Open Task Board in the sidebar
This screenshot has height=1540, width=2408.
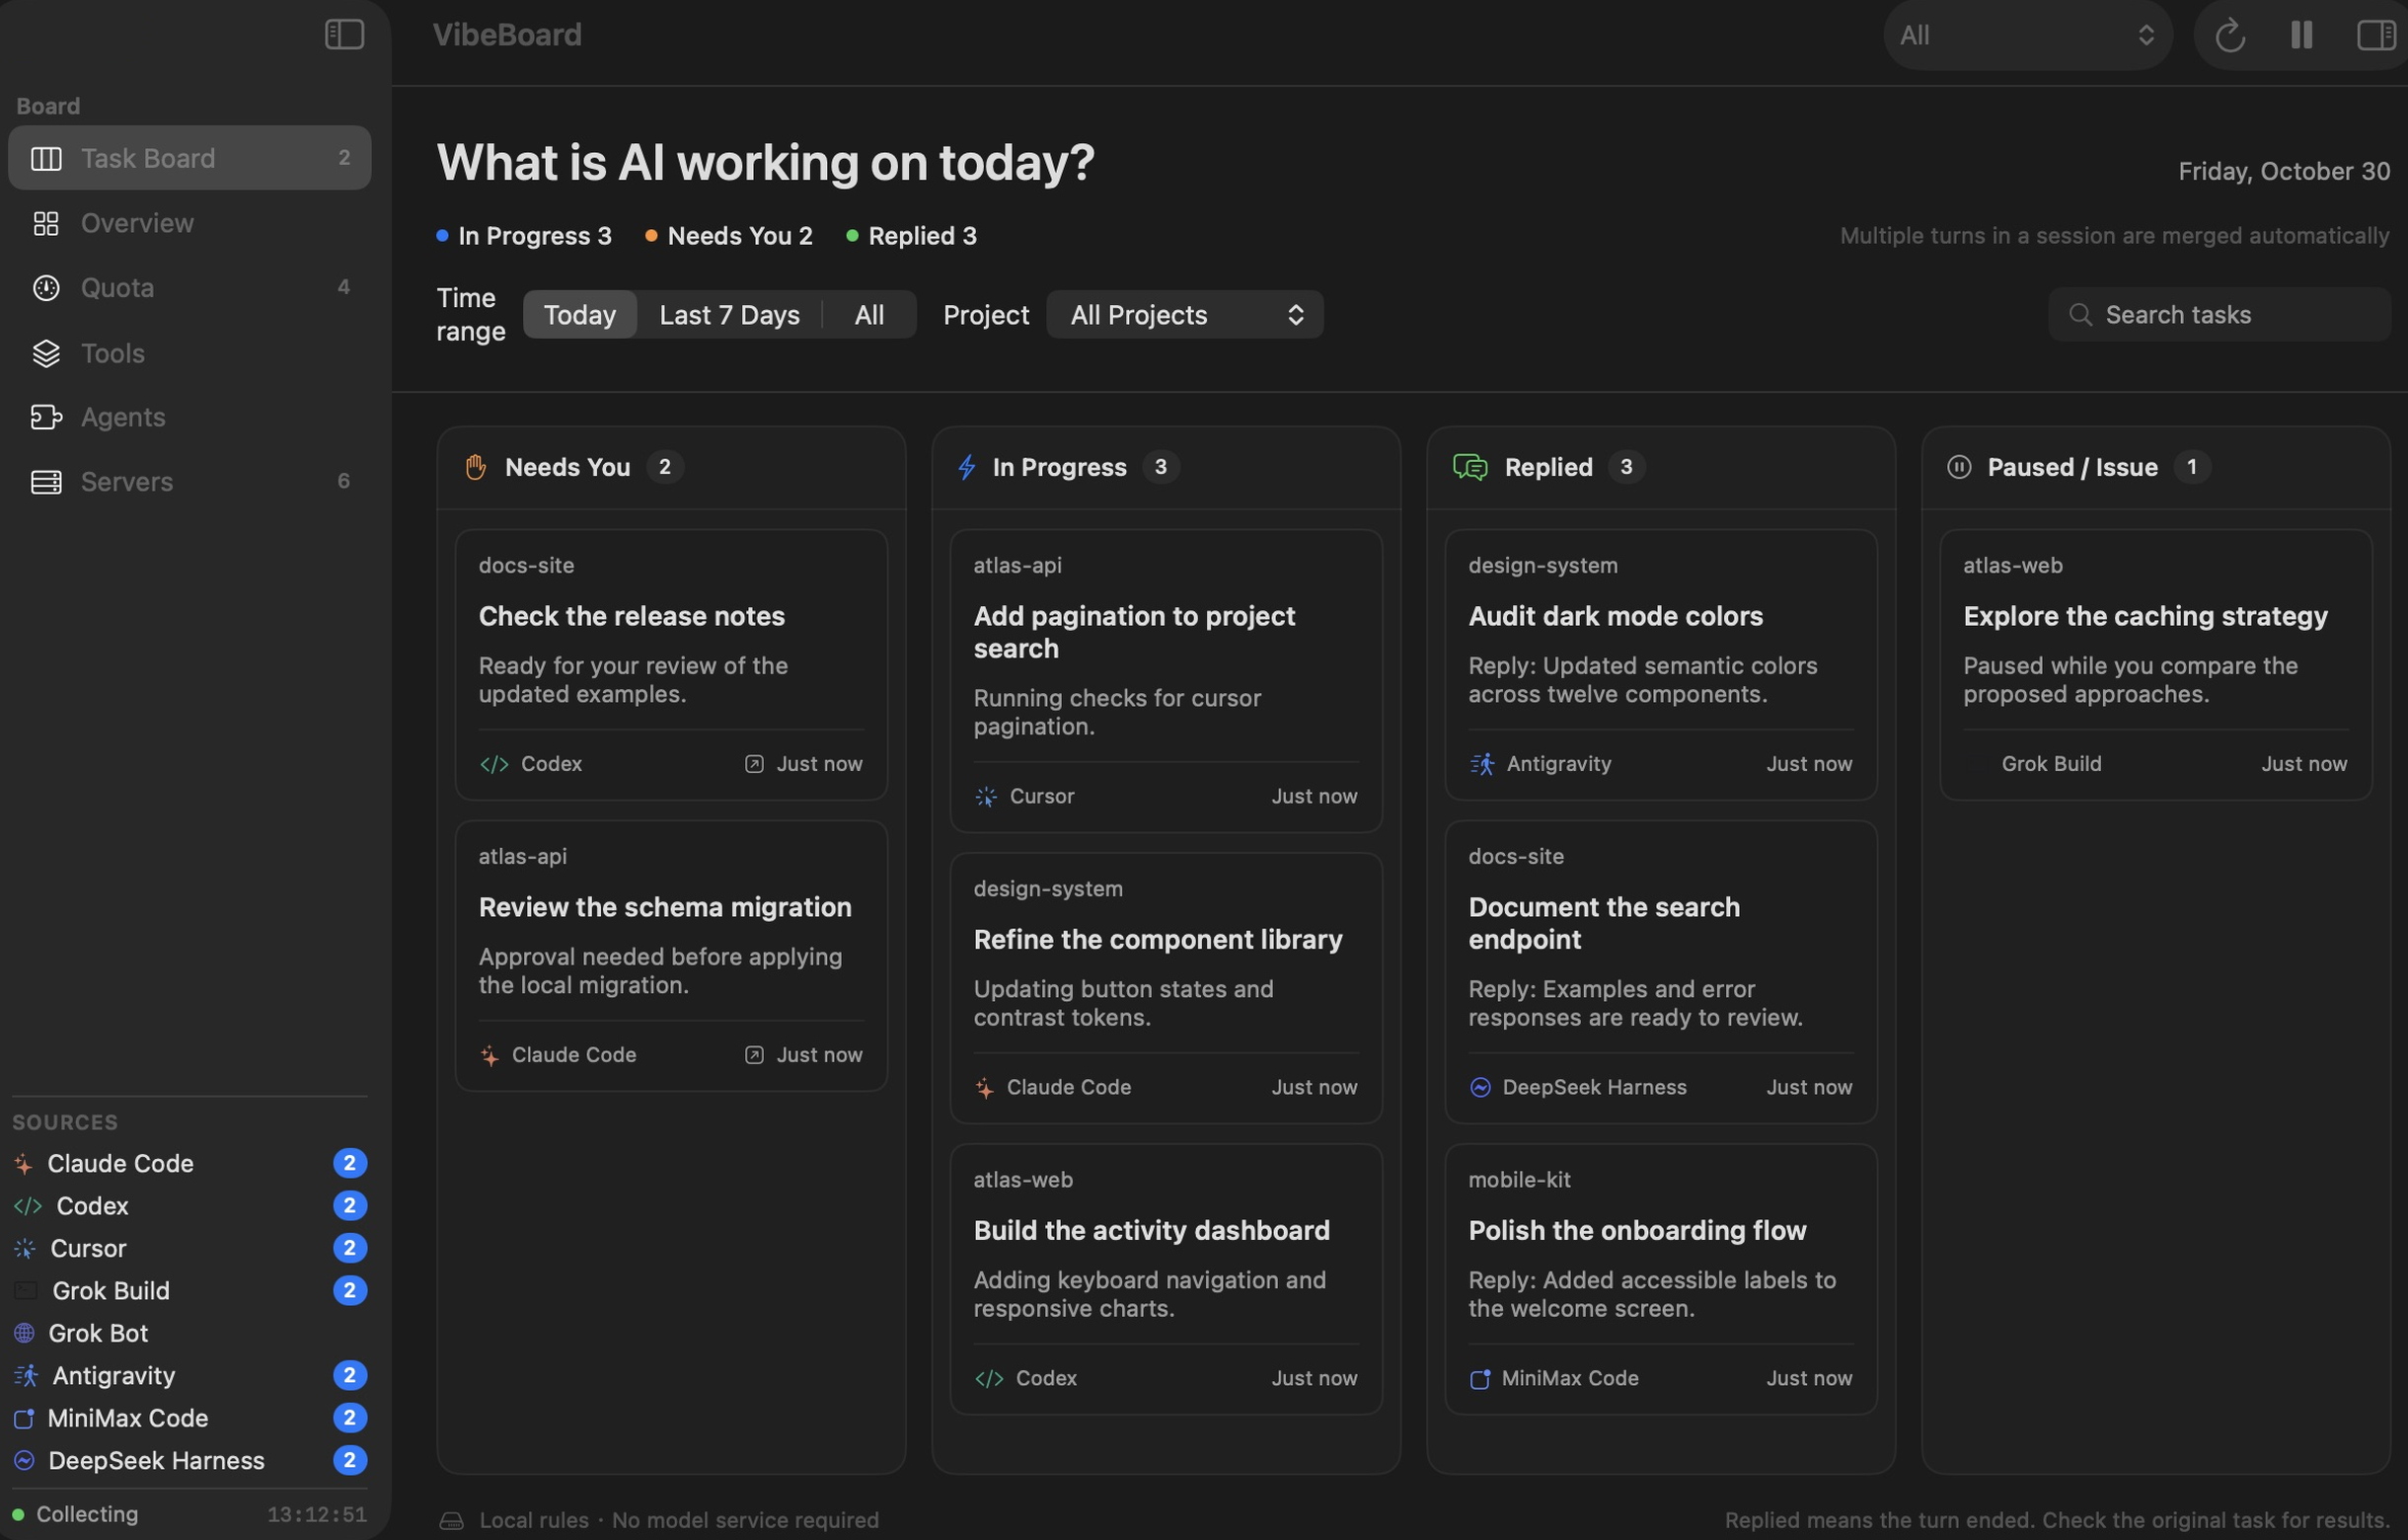point(190,158)
